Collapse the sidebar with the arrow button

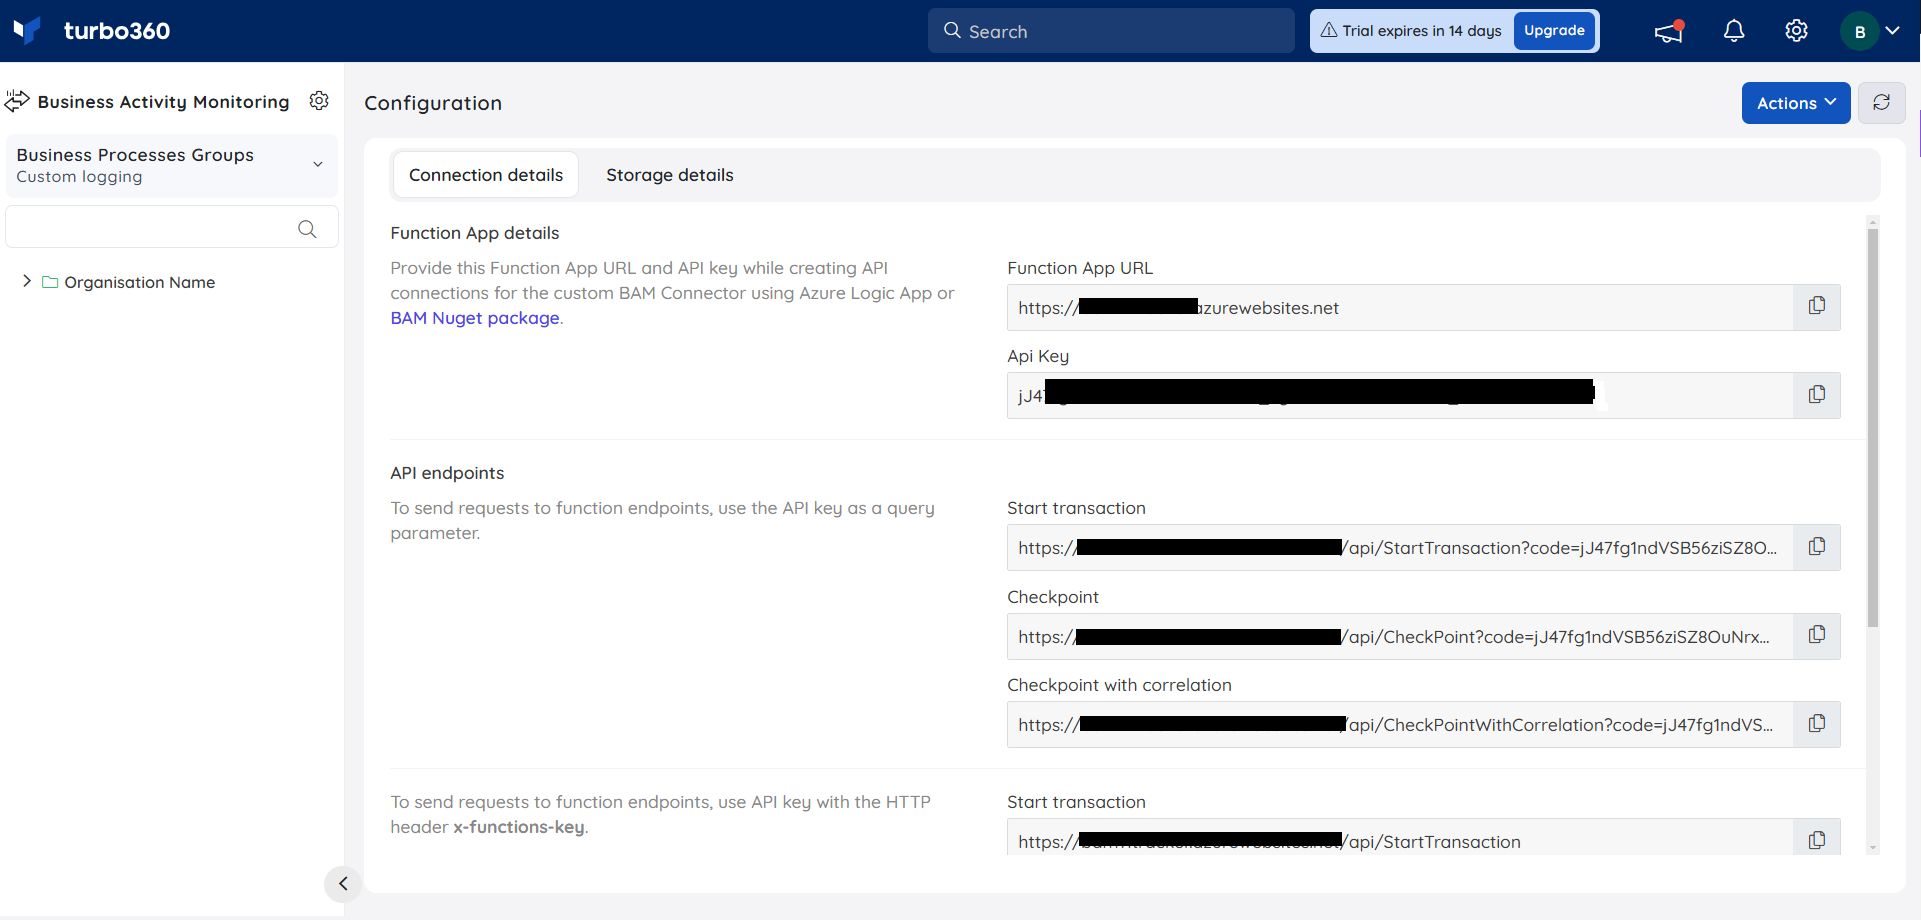343,884
